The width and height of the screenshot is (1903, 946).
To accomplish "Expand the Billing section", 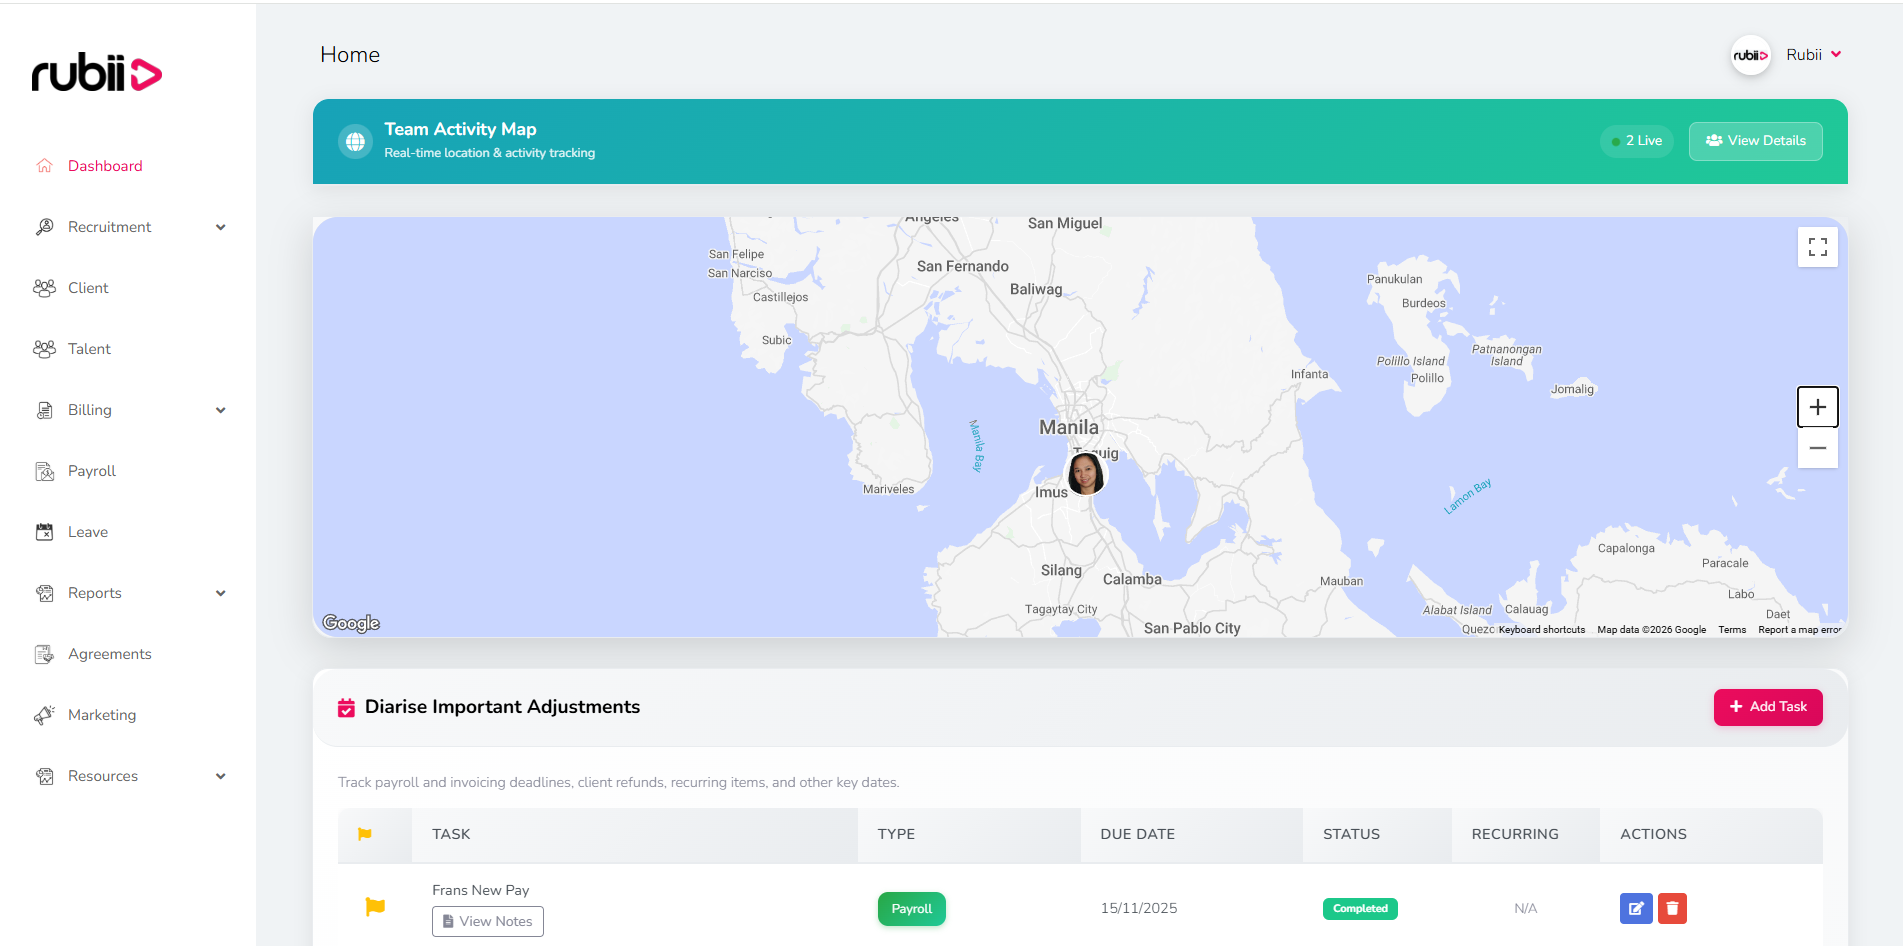I will coord(220,410).
